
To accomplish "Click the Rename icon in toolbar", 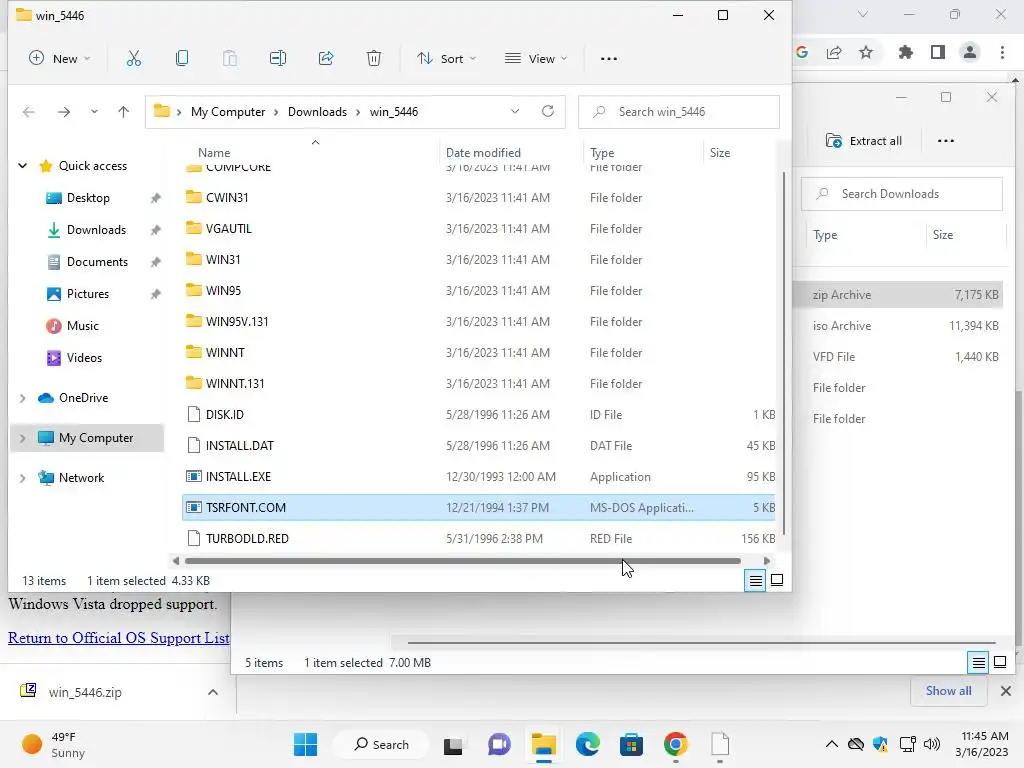I will 278,59.
